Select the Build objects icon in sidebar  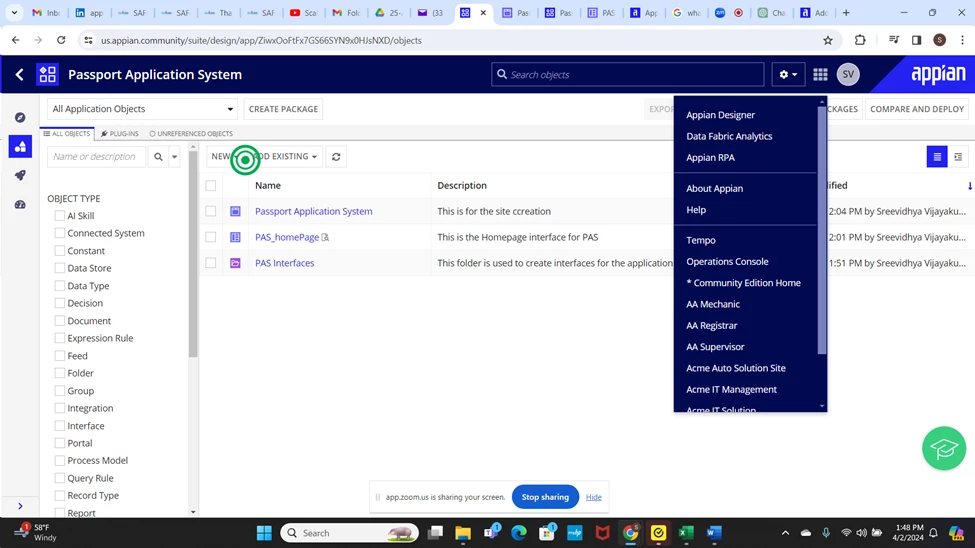[20, 147]
